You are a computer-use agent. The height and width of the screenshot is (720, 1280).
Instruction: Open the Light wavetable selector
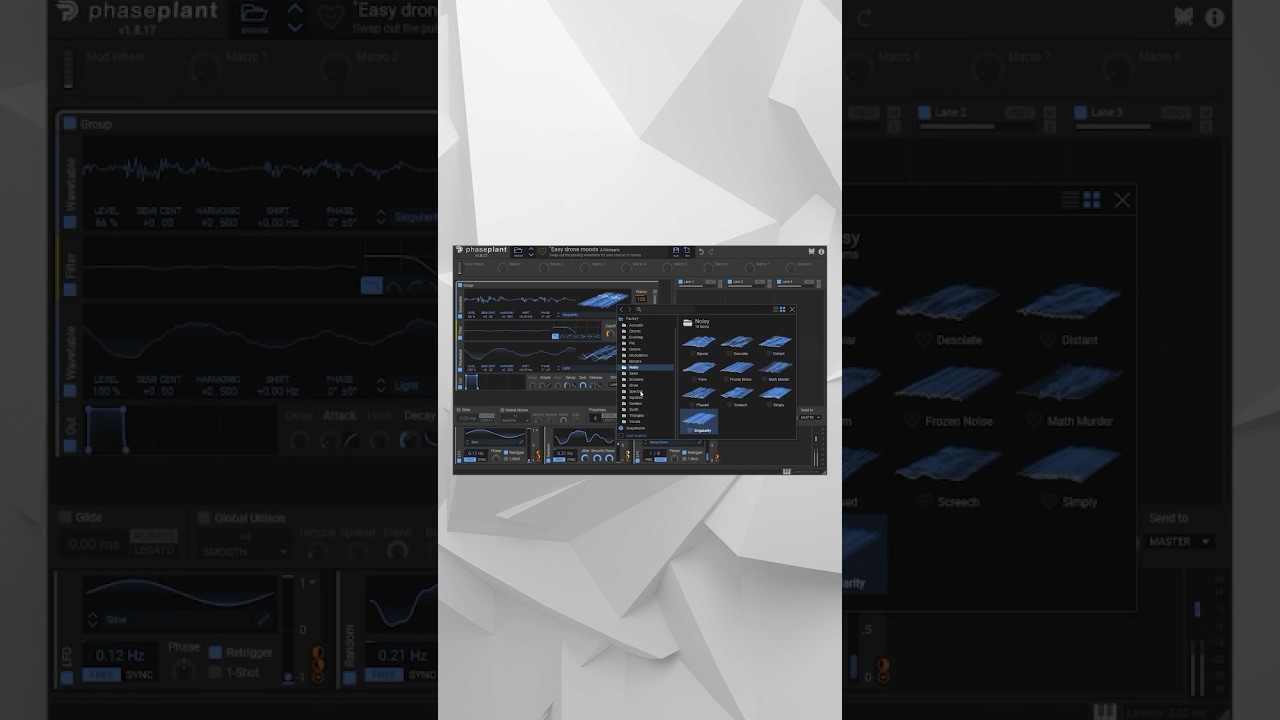tap(586, 368)
